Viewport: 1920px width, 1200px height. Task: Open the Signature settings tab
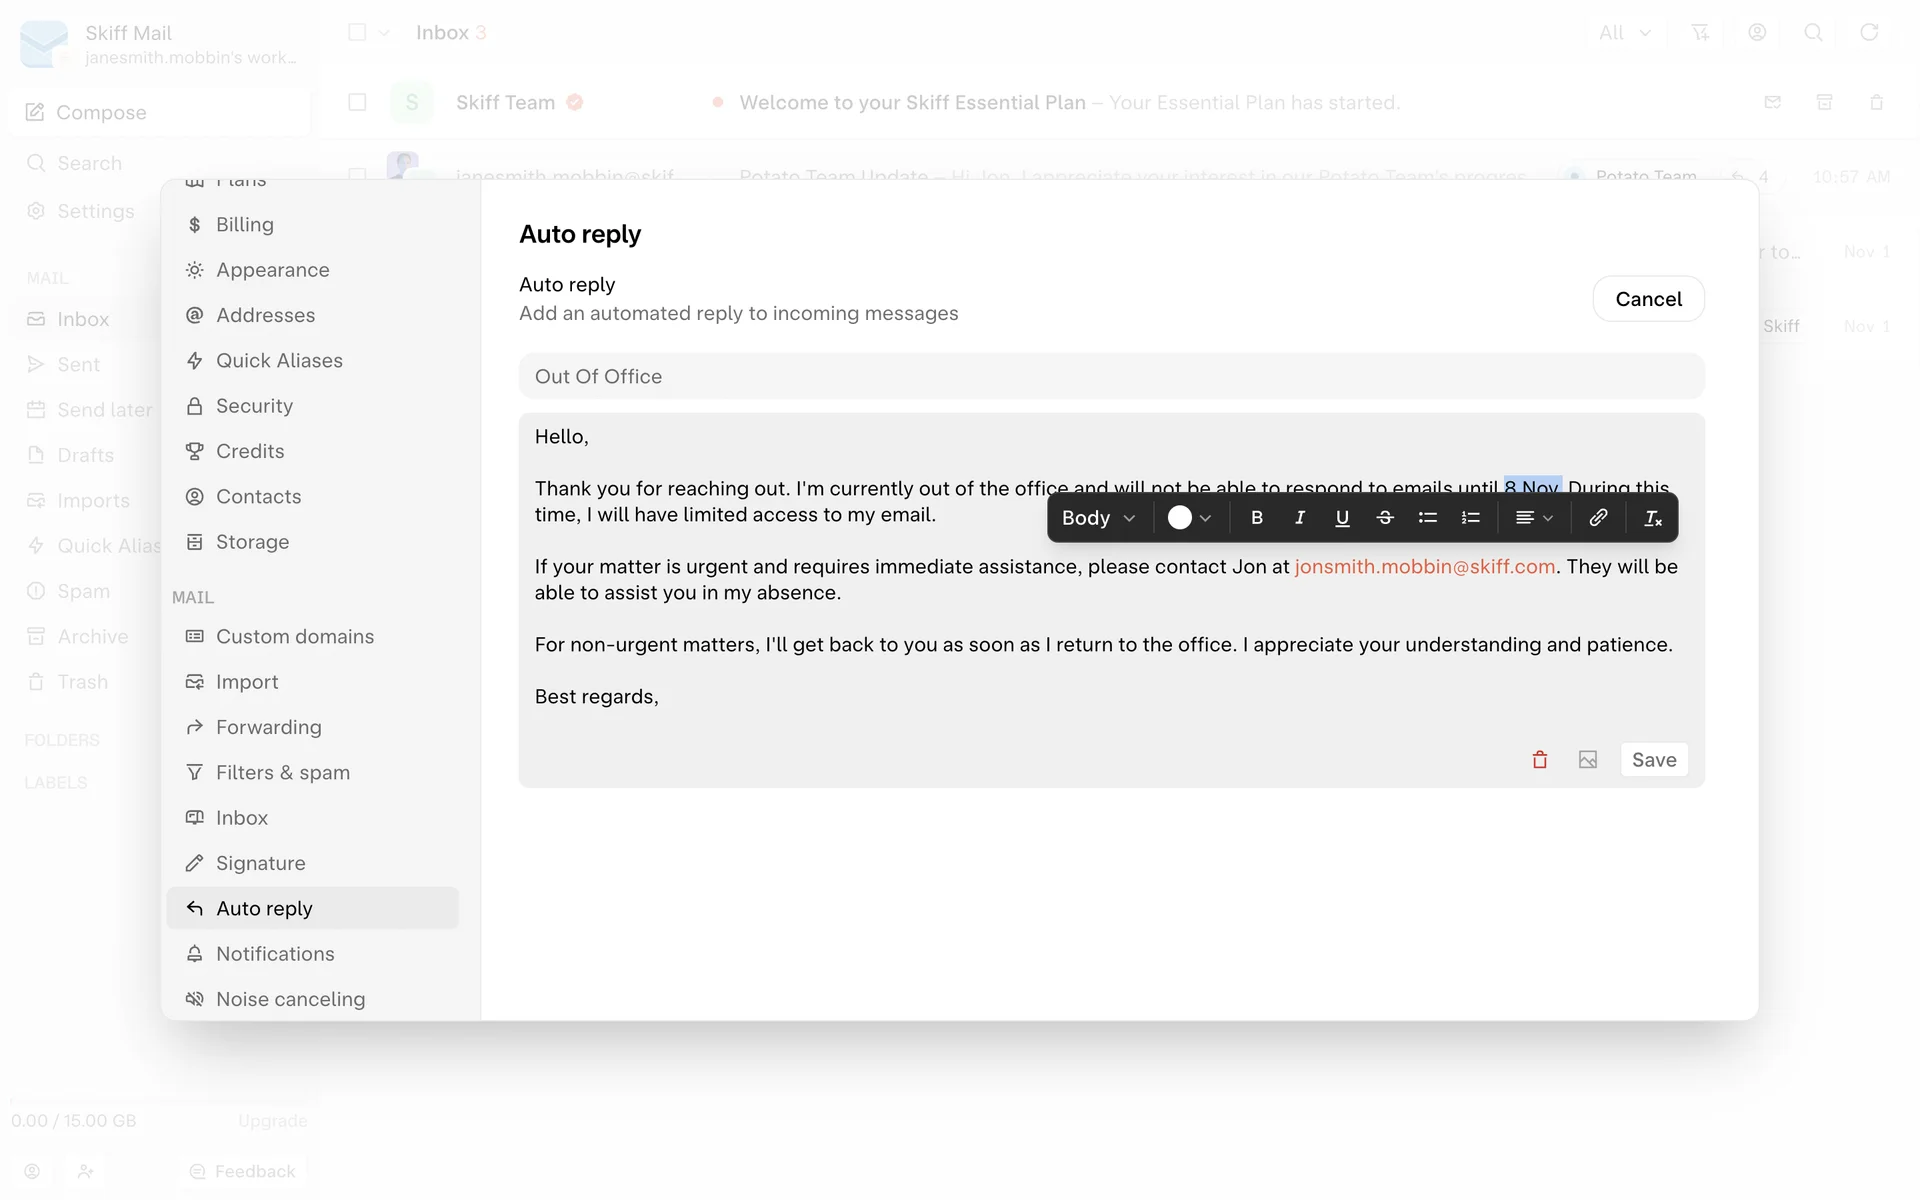coord(261,863)
